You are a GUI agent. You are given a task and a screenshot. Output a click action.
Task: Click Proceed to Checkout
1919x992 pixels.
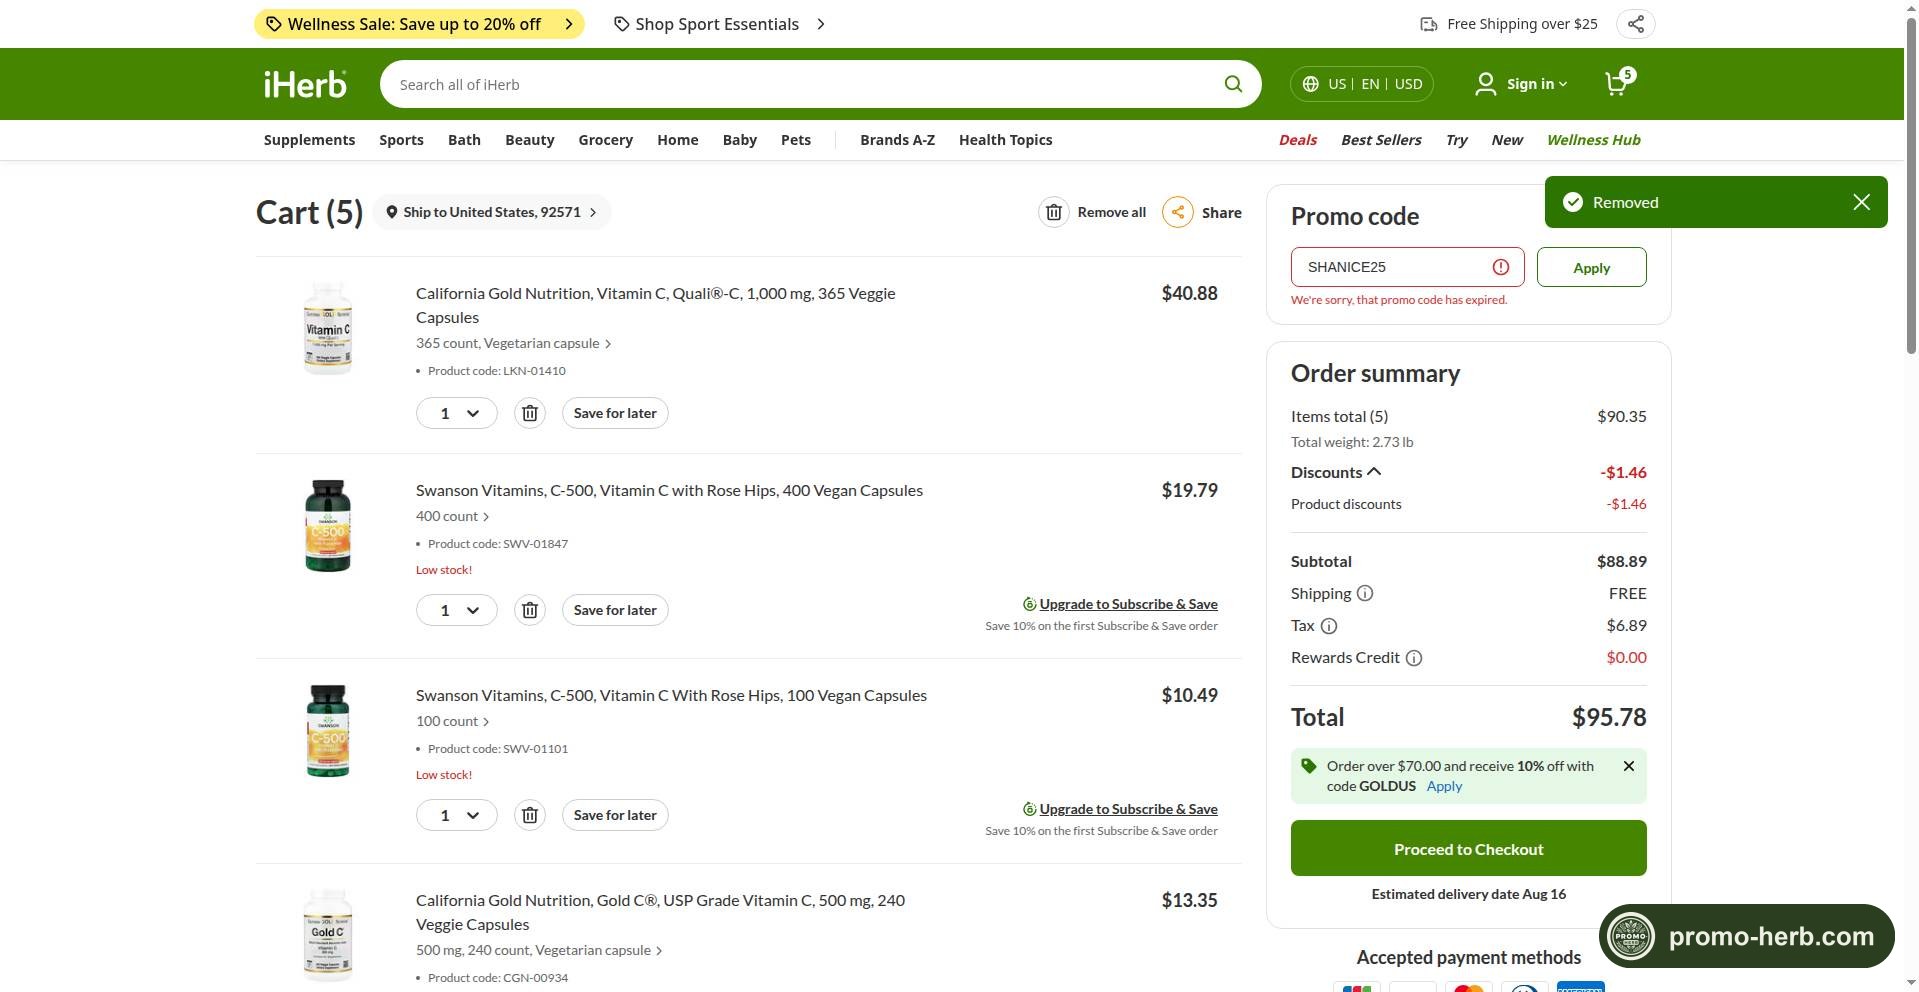pyautogui.click(x=1469, y=848)
